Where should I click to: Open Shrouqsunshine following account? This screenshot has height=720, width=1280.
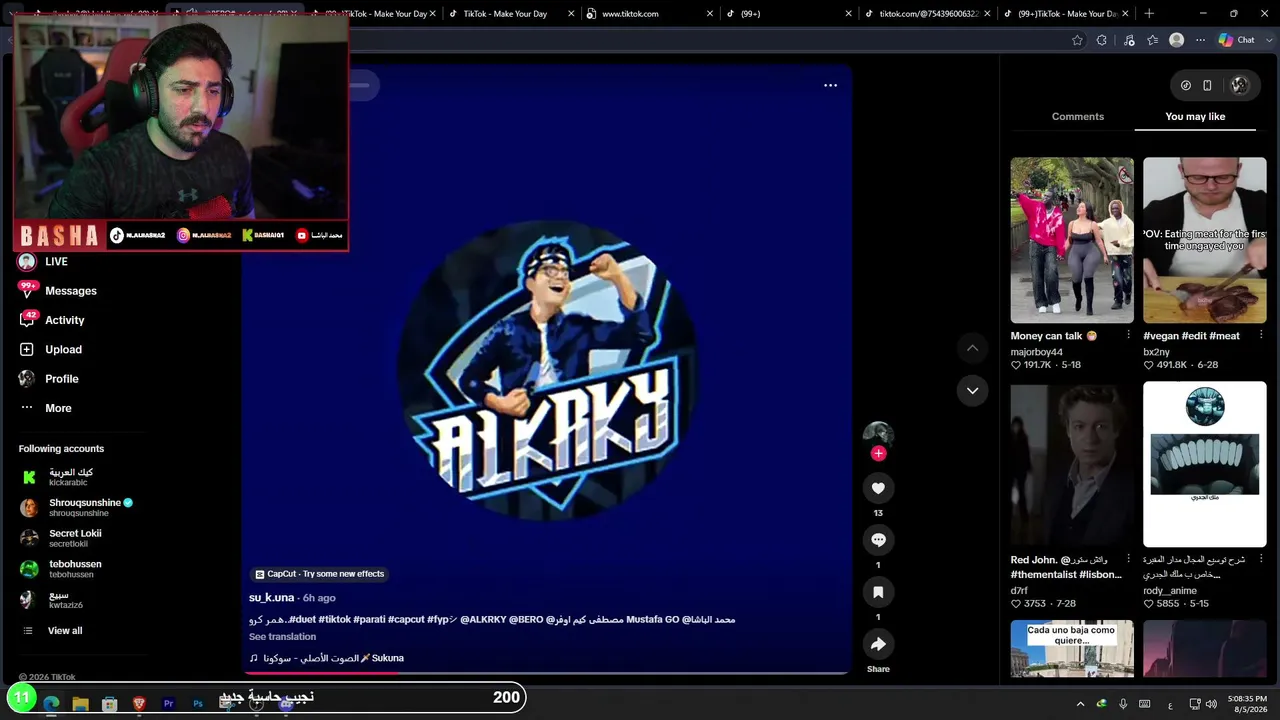point(76,507)
